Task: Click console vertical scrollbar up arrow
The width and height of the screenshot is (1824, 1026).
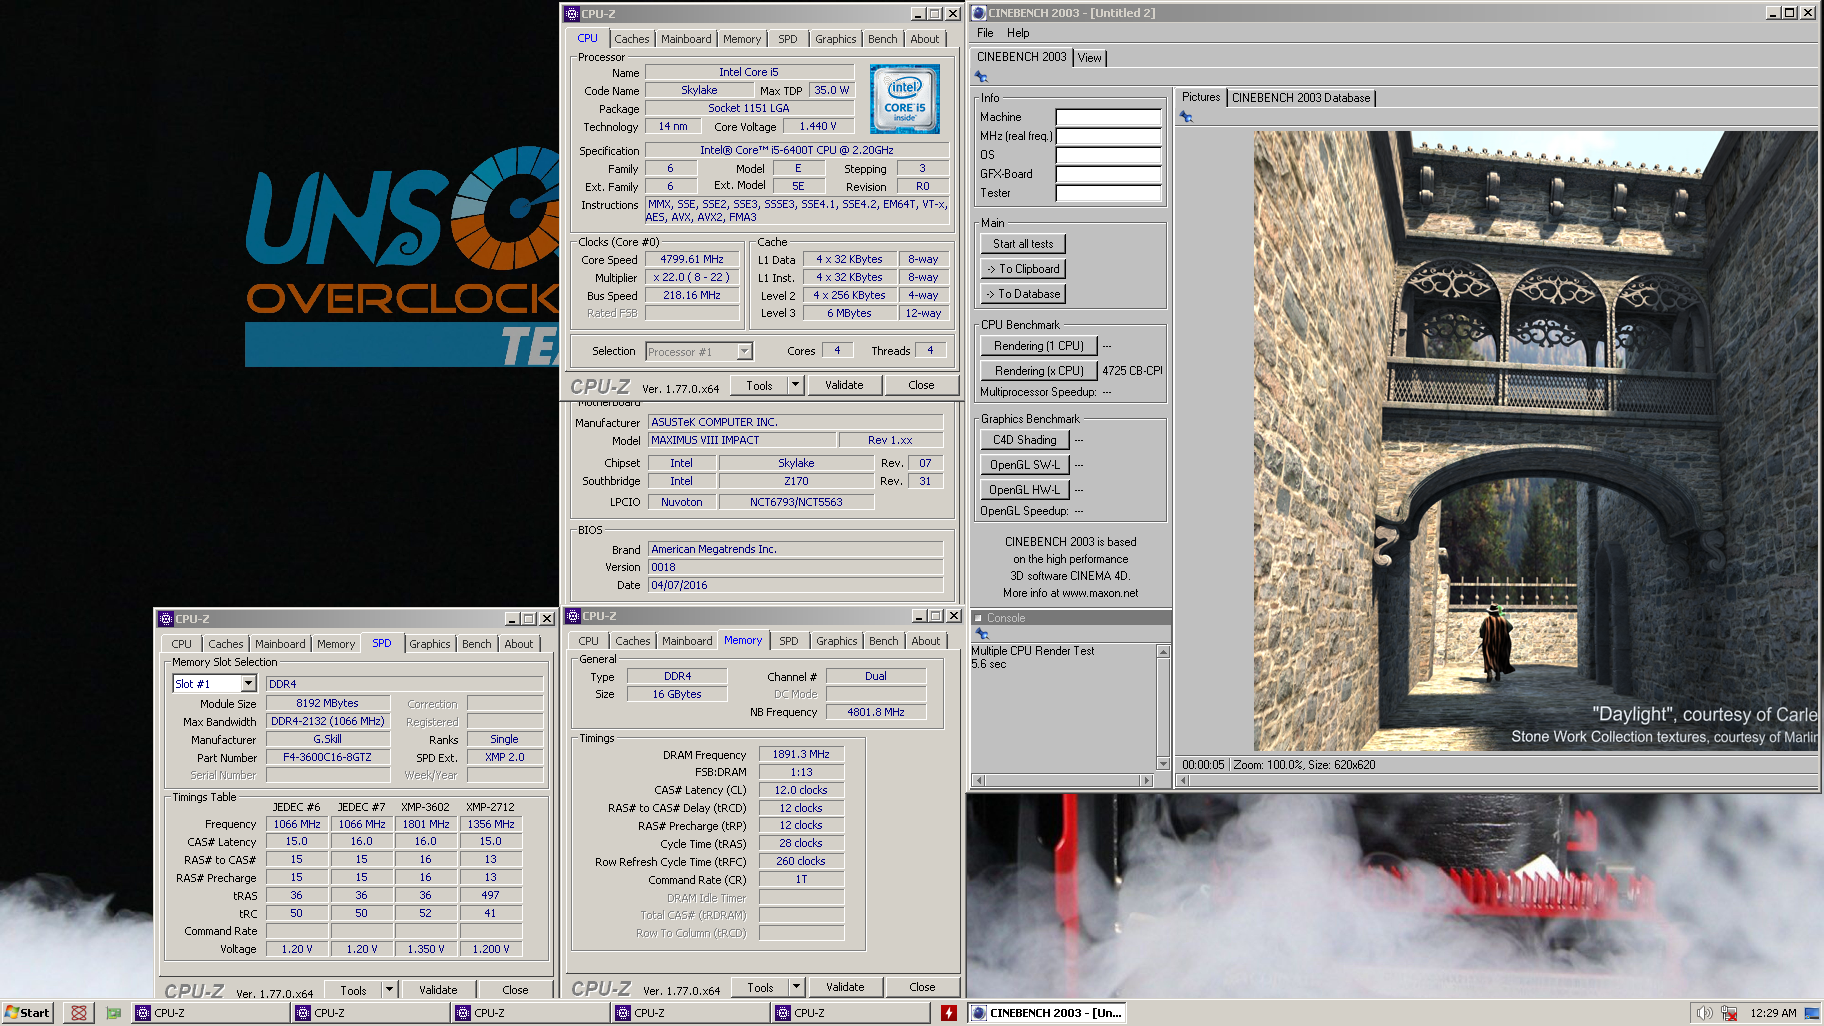Action: click(x=1163, y=652)
